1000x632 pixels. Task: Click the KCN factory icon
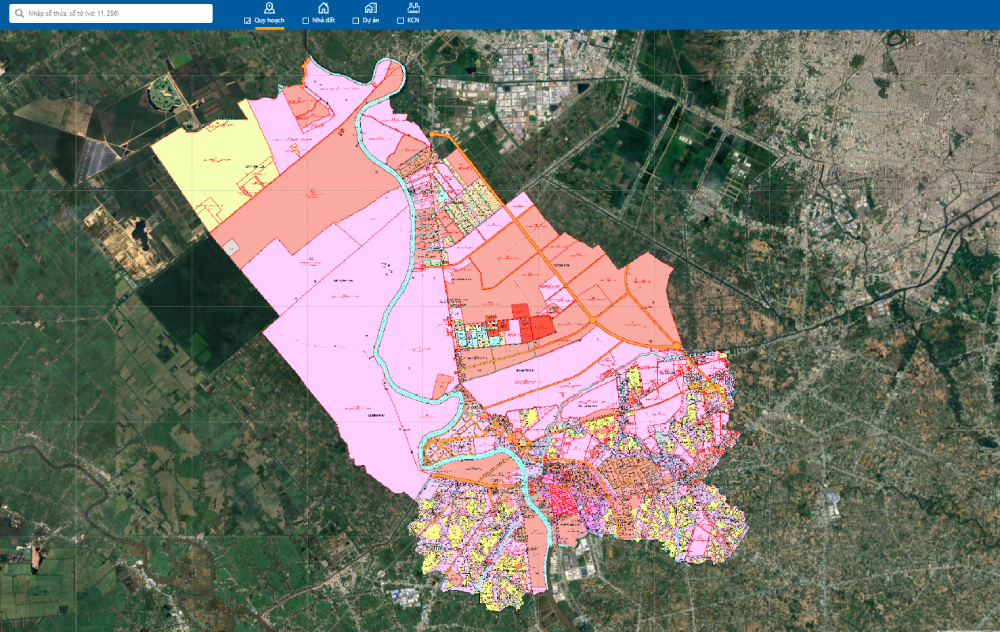tap(414, 8)
